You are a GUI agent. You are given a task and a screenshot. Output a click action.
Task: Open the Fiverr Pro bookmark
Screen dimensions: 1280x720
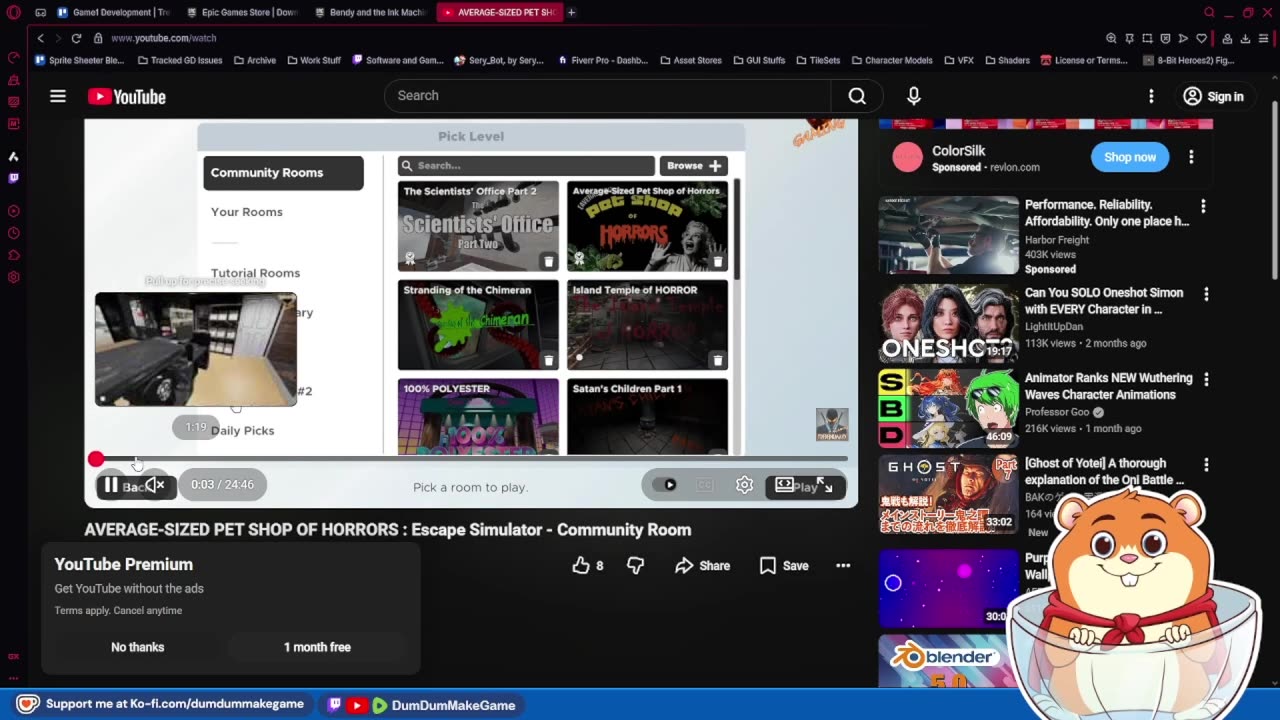(x=603, y=60)
